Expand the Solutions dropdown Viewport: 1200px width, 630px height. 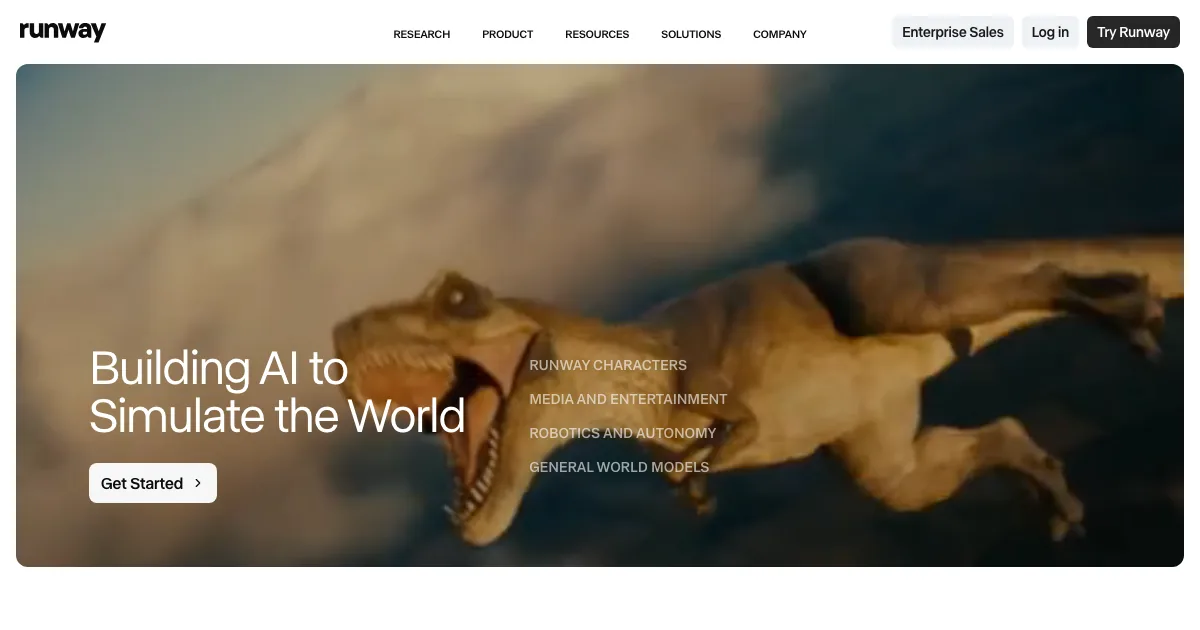[x=690, y=34]
